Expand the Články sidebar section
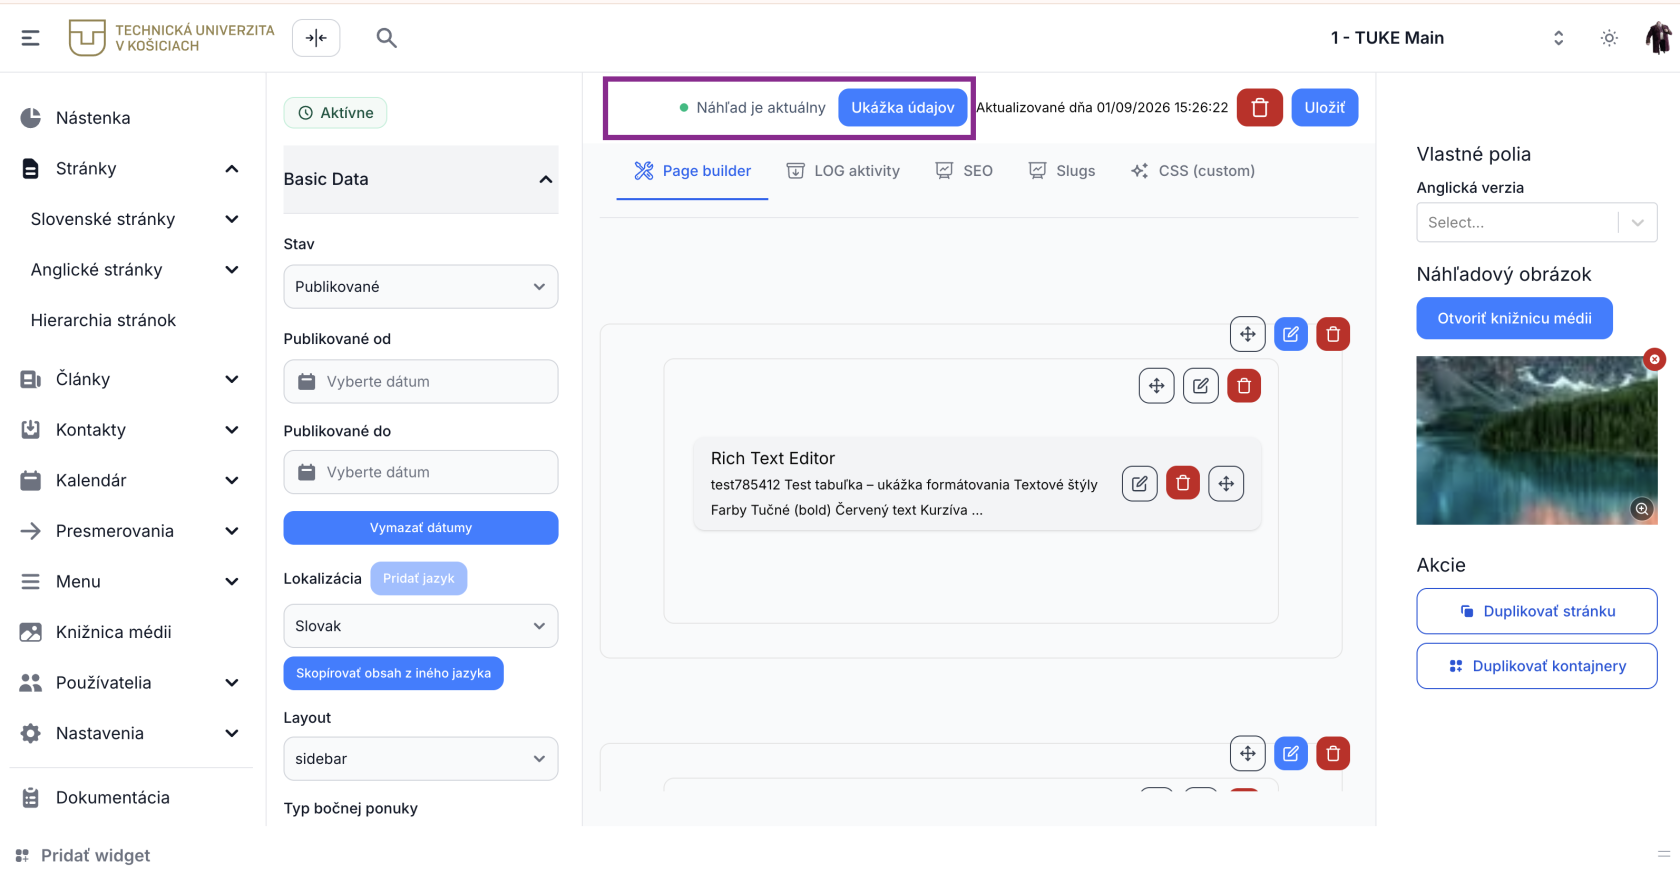1680x883 pixels. pos(232,379)
